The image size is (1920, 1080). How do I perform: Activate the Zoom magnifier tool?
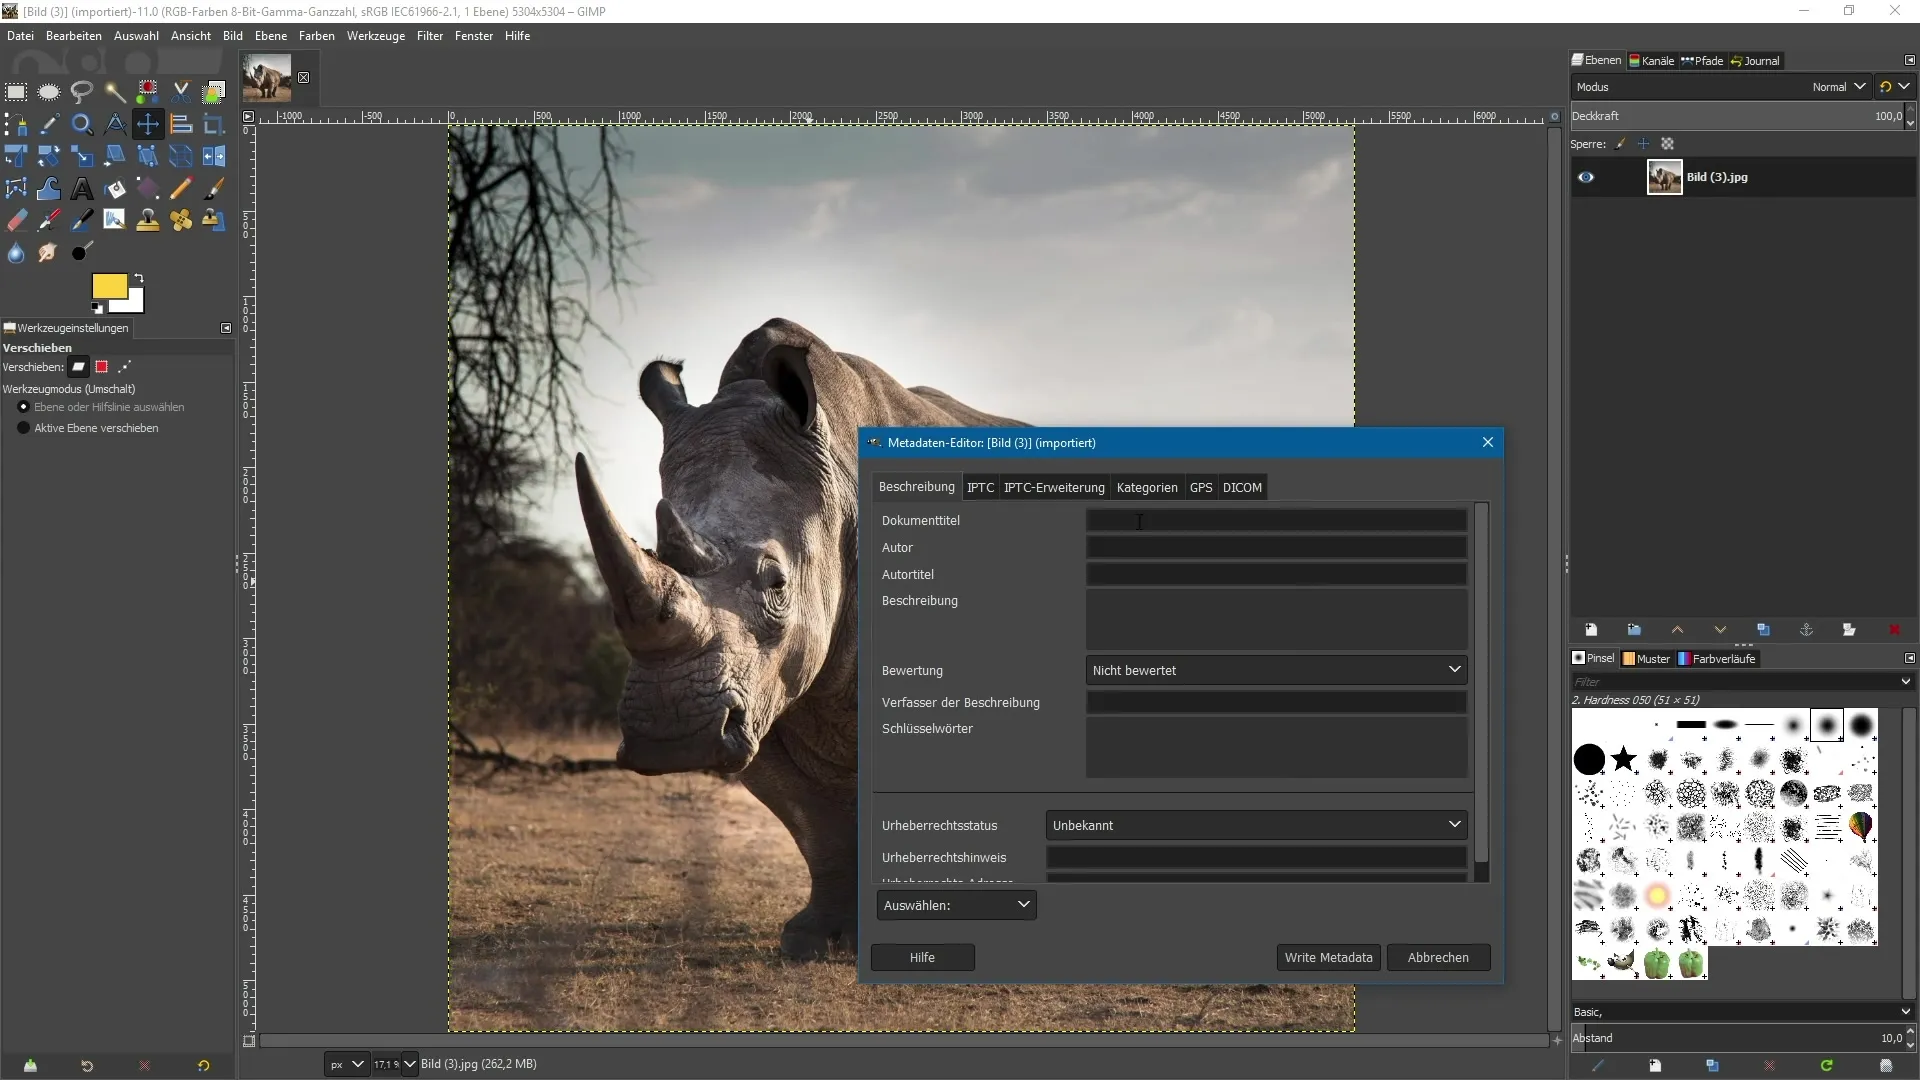point(82,125)
